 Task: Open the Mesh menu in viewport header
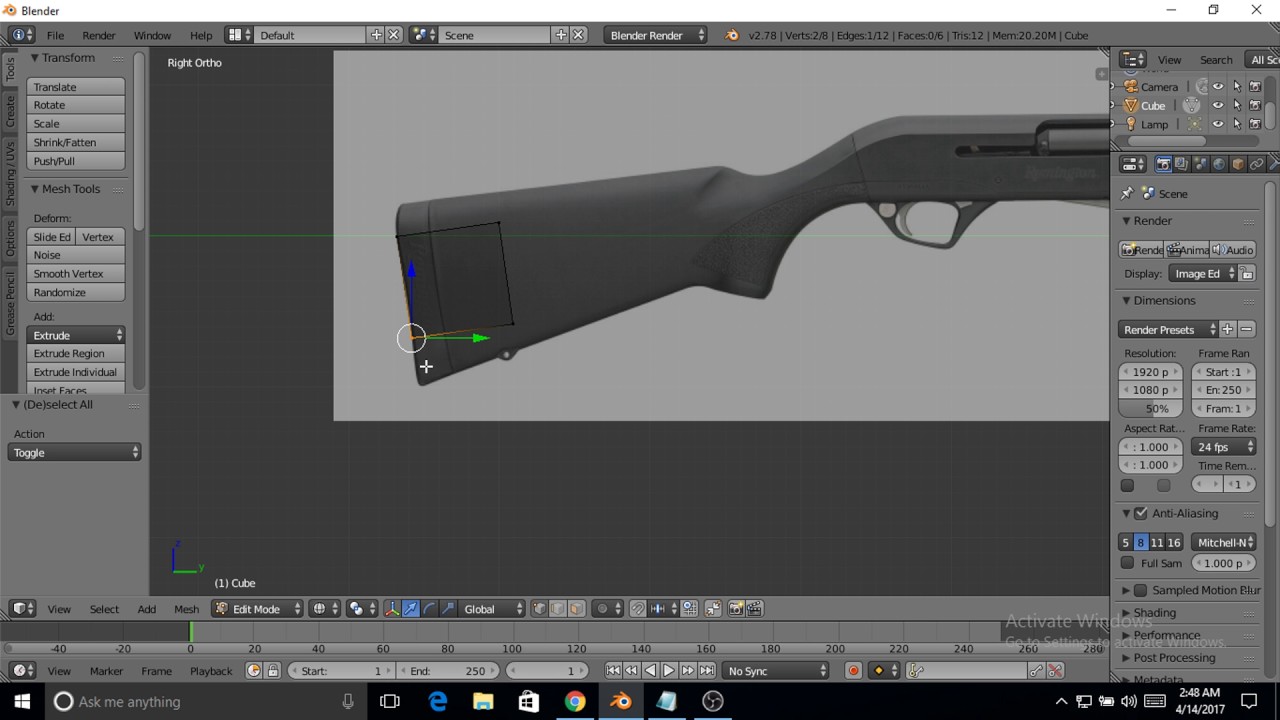(x=187, y=609)
